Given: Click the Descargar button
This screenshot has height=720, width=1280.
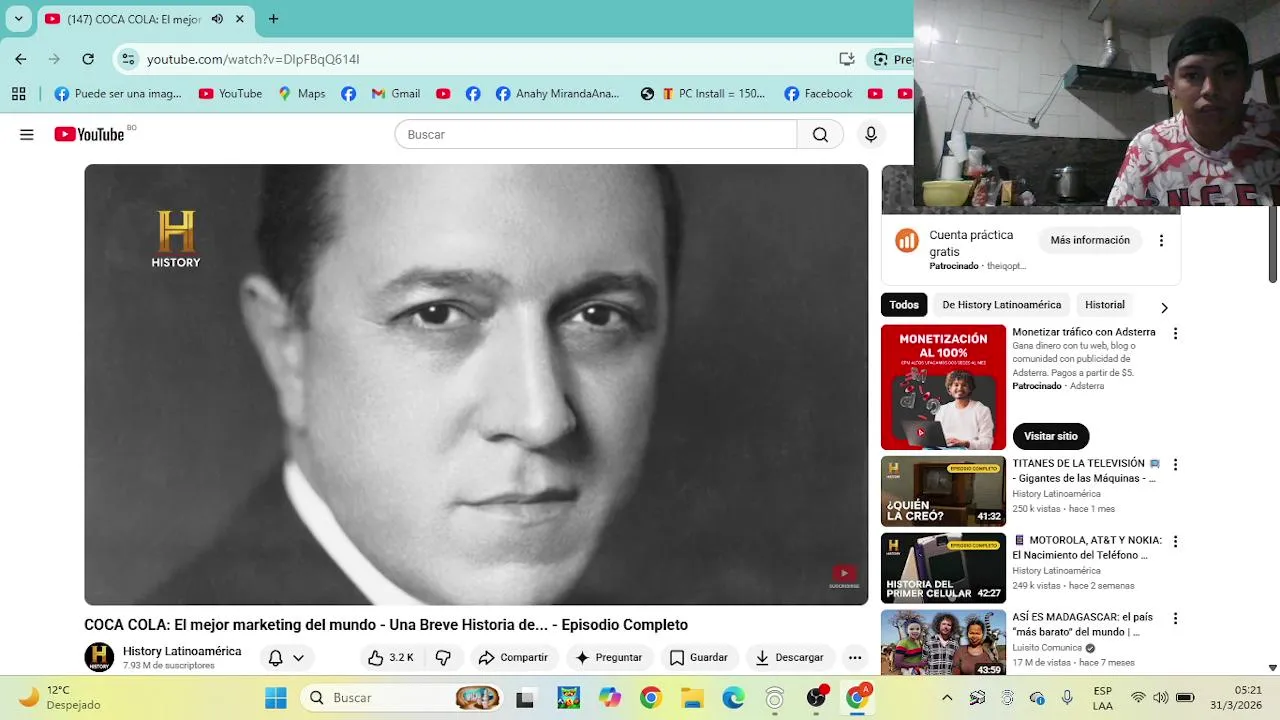Looking at the screenshot, I should point(790,657).
